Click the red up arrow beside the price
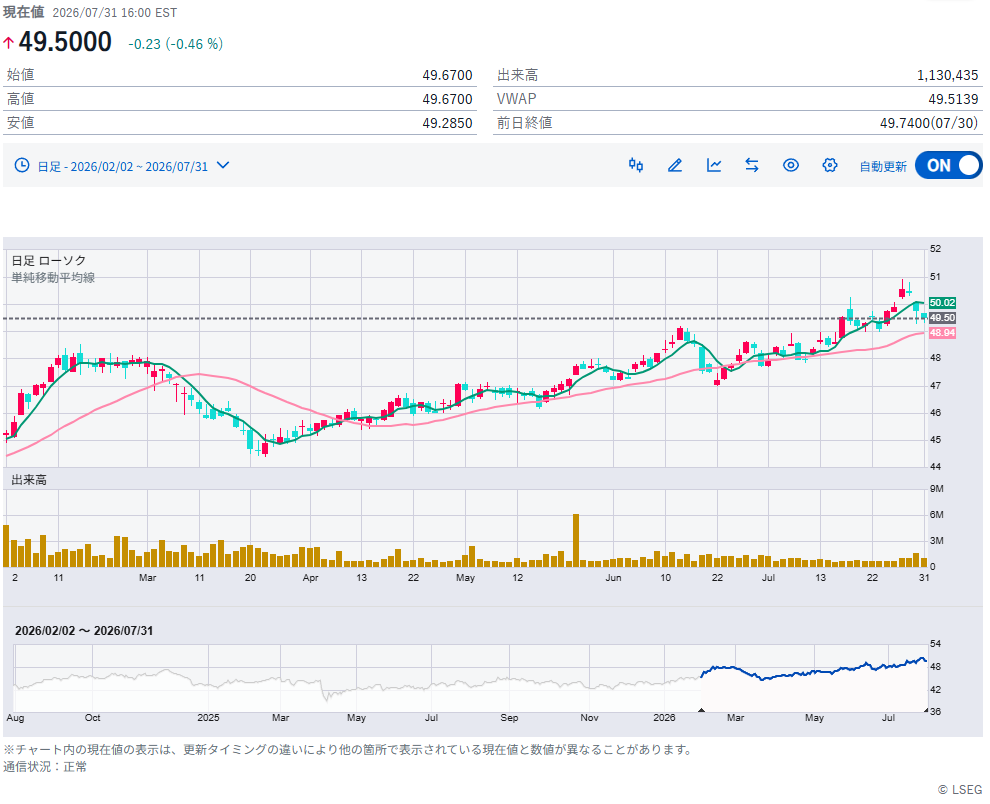990x804 pixels. [x=8, y=43]
